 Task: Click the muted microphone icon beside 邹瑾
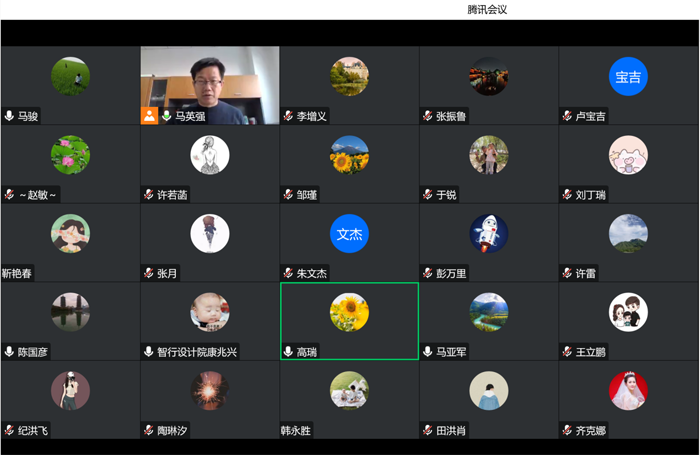(x=288, y=195)
